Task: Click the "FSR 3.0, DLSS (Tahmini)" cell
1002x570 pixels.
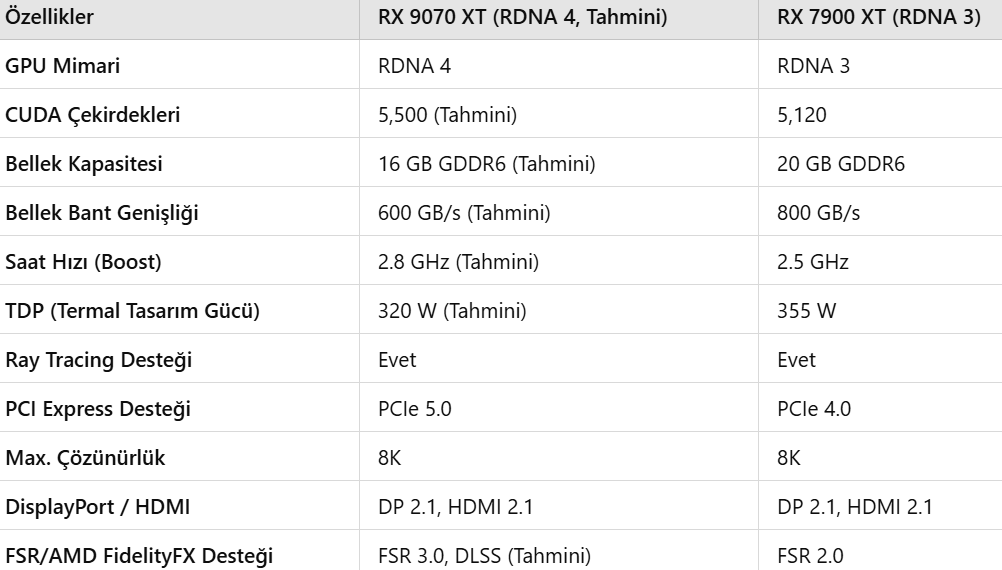Action: [x=484, y=556]
